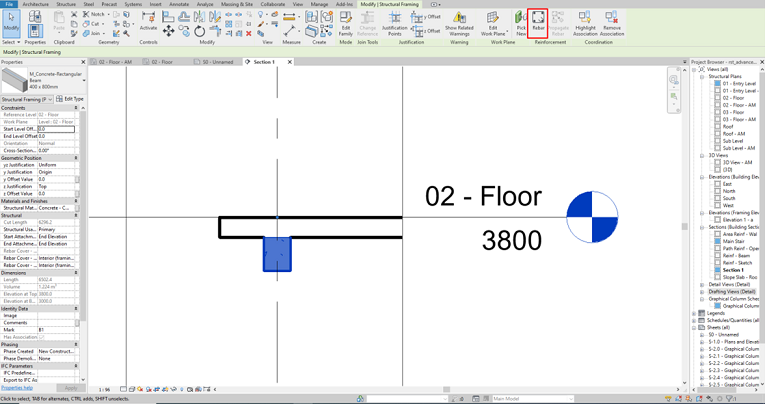Expand the Legends node

(695, 313)
